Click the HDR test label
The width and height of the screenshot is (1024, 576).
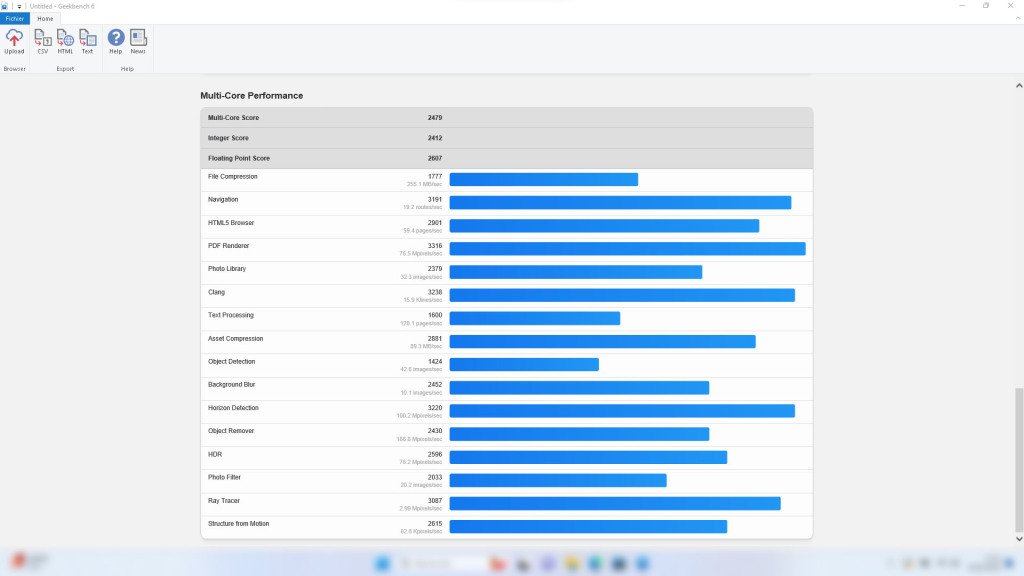pyautogui.click(x=215, y=455)
